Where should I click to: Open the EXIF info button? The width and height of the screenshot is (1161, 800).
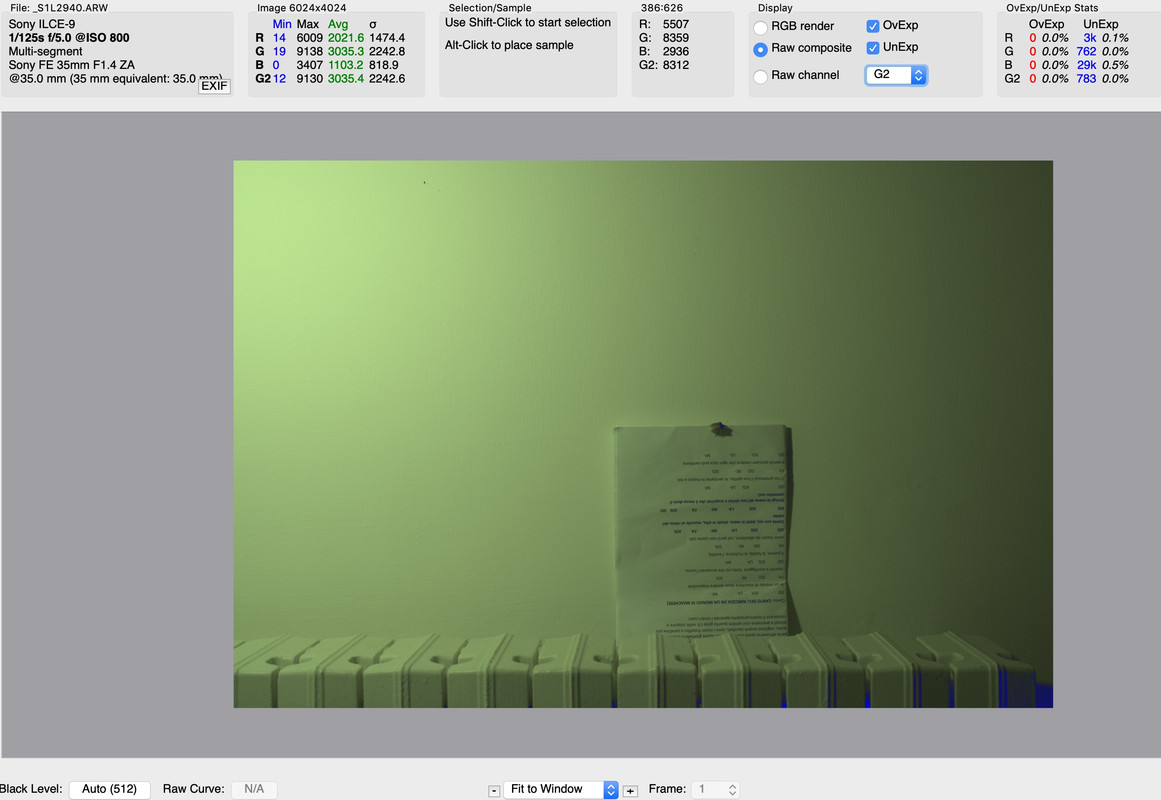tap(215, 86)
